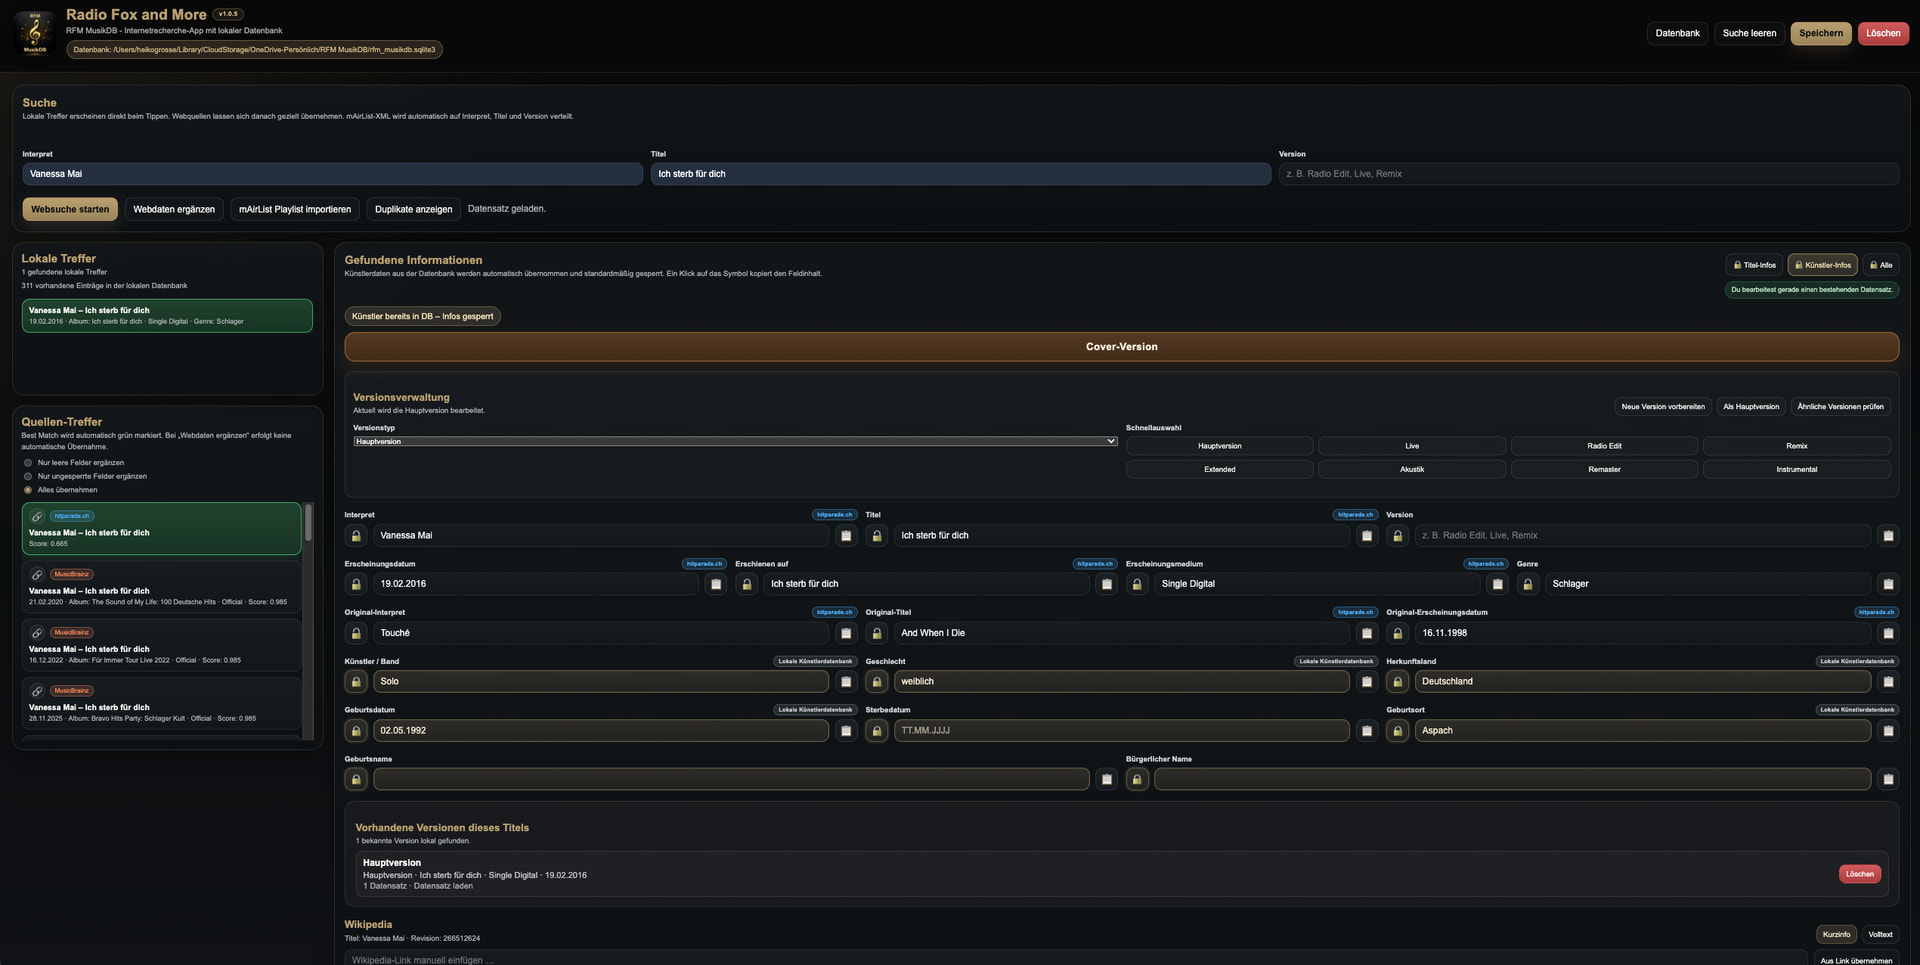Click the Instrumental quick-select chip
This screenshot has width=1920, height=965.
pyautogui.click(x=1797, y=469)
